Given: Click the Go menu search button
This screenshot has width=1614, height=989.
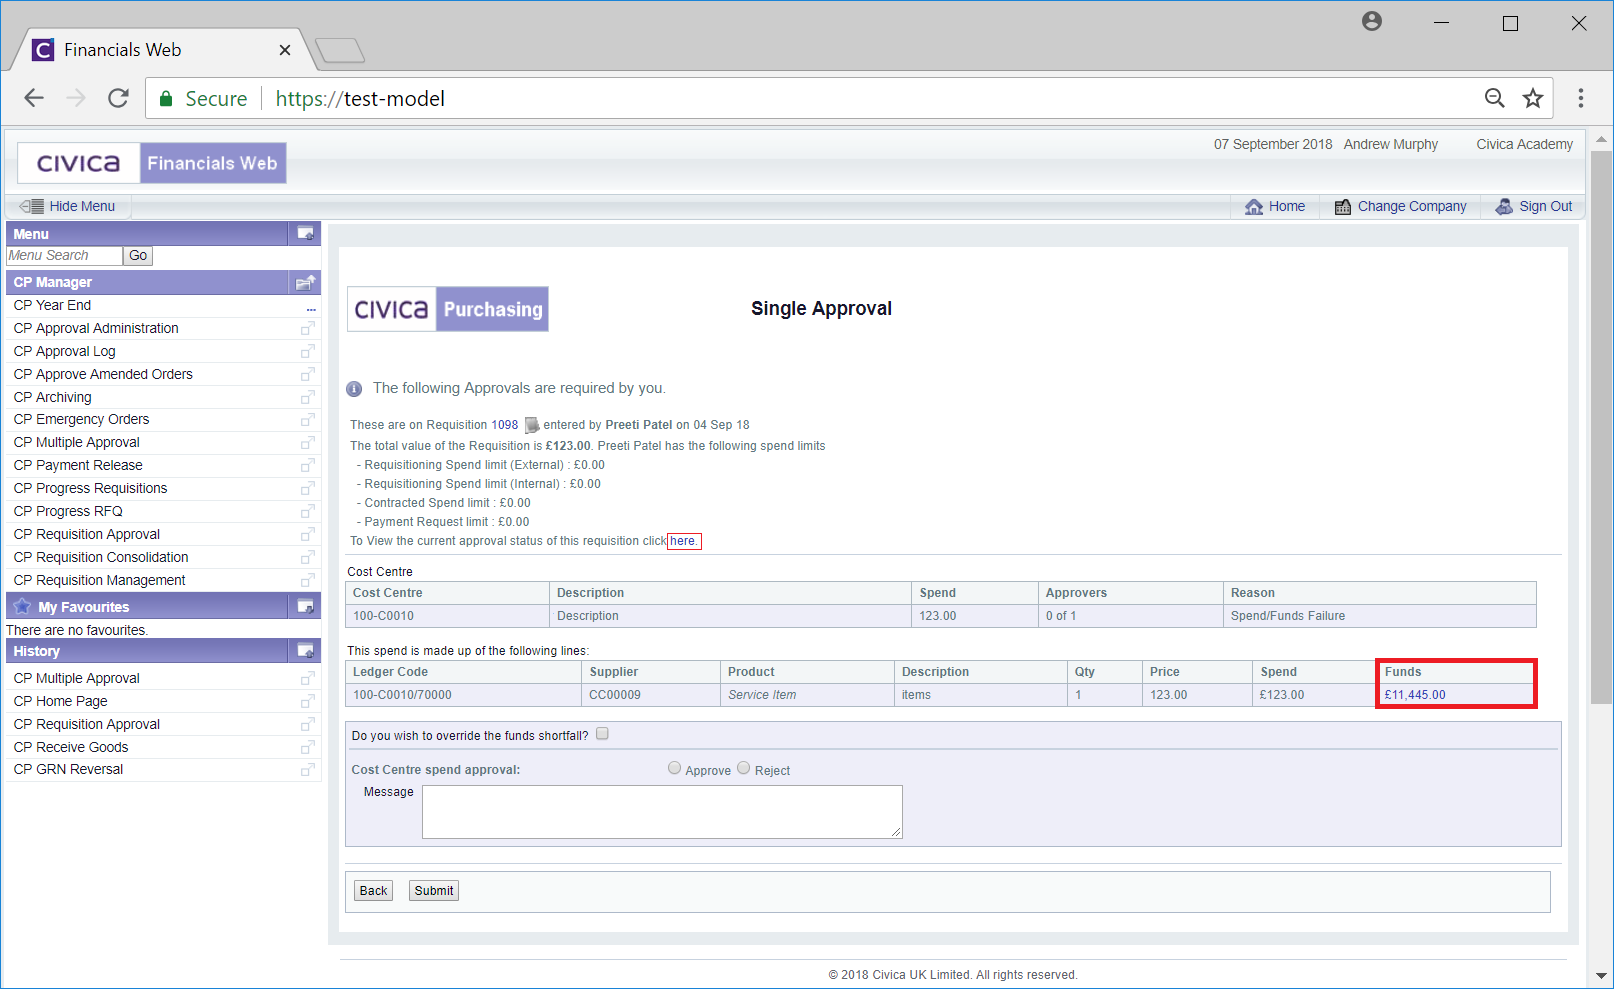Looking at the screenshot, I should pyautogui.click(x=138, y=256).
